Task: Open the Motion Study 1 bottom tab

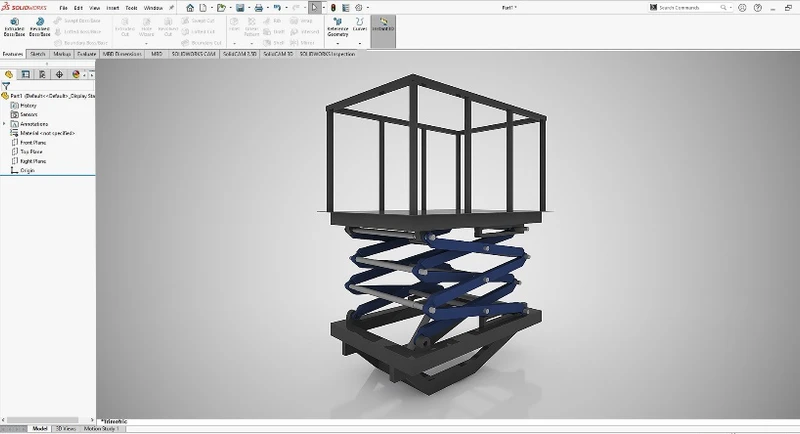Action: point(101,428)
